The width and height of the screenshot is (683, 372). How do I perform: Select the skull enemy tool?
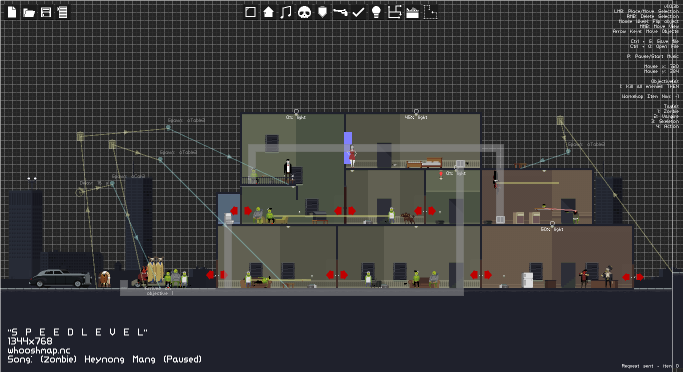coord(304,12)
